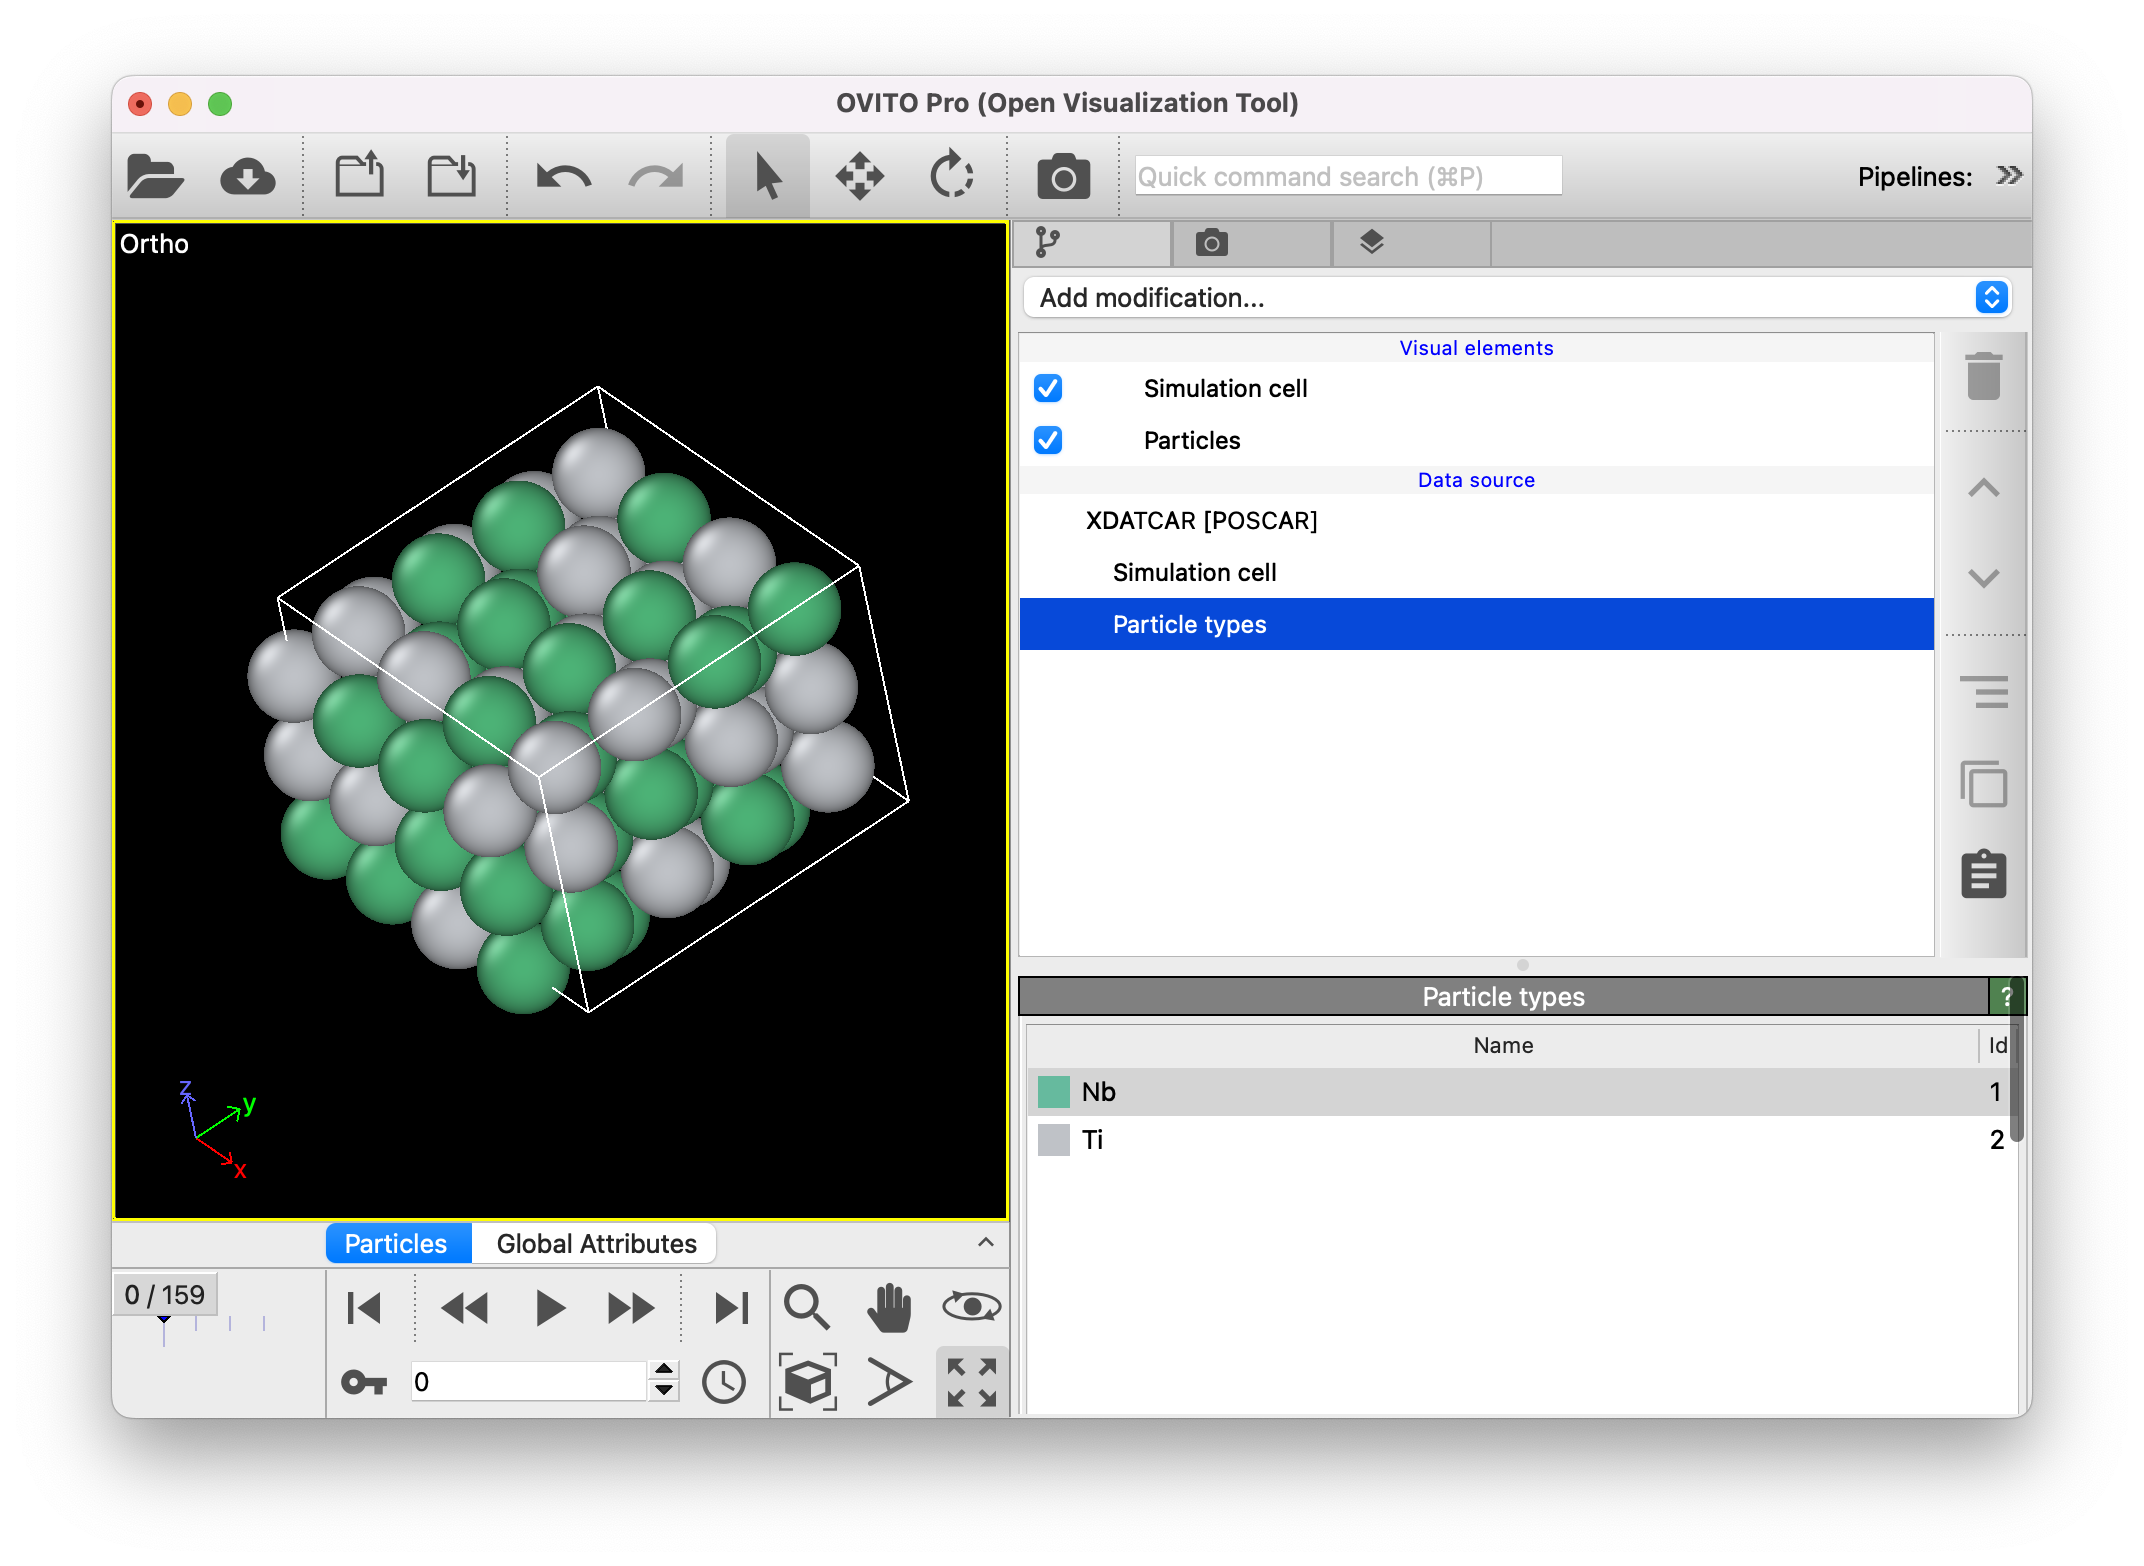Activate the zoom magnifier tool

coord(806,1307)
